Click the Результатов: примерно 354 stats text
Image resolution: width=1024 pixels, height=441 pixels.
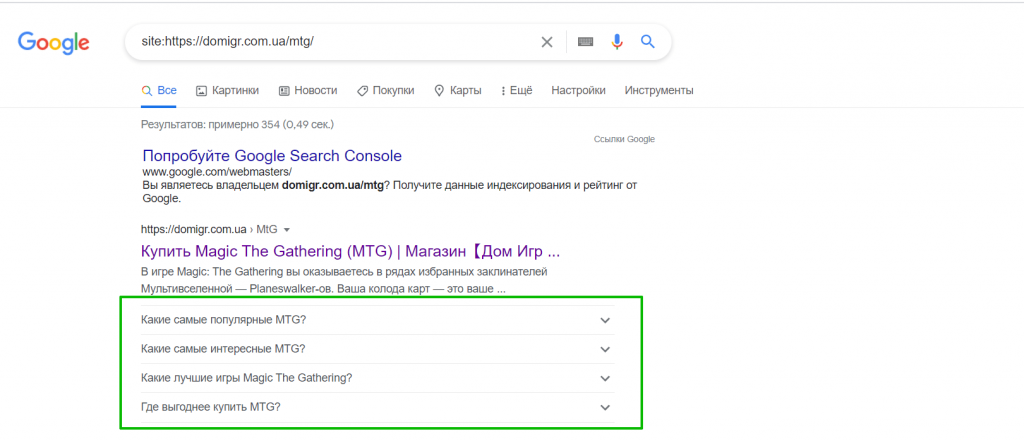[x=237, y=123]
